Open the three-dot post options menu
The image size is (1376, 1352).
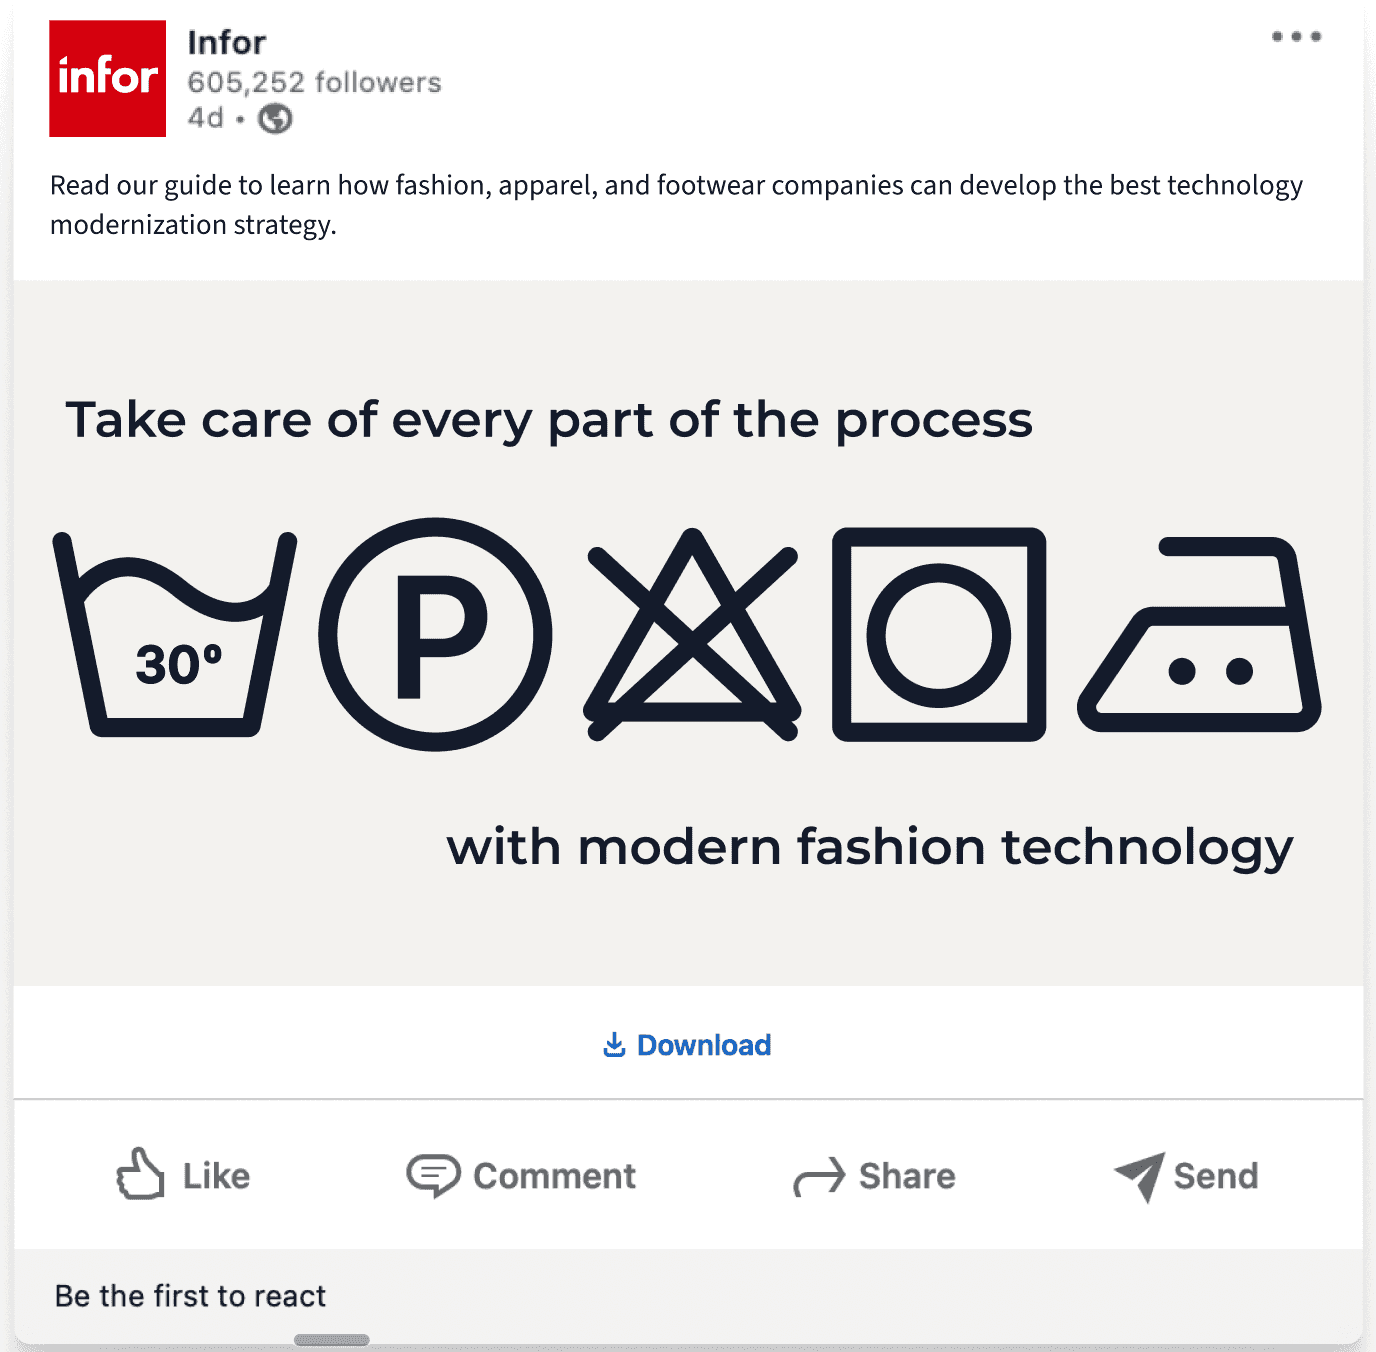pos(1296,37)
